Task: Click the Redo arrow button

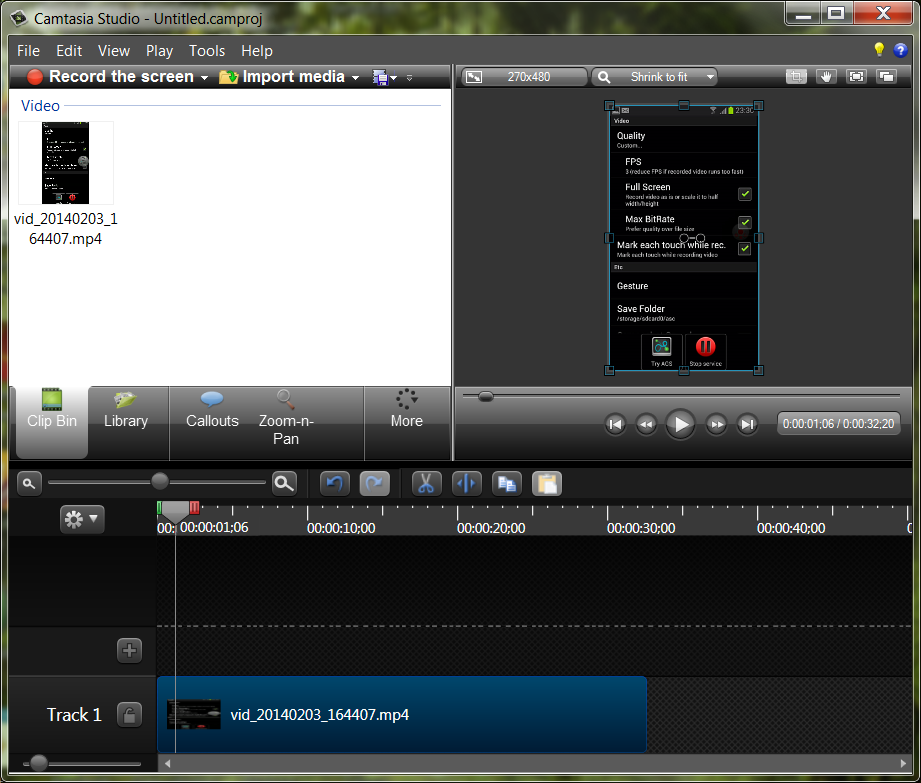Action: coord(375,483)
